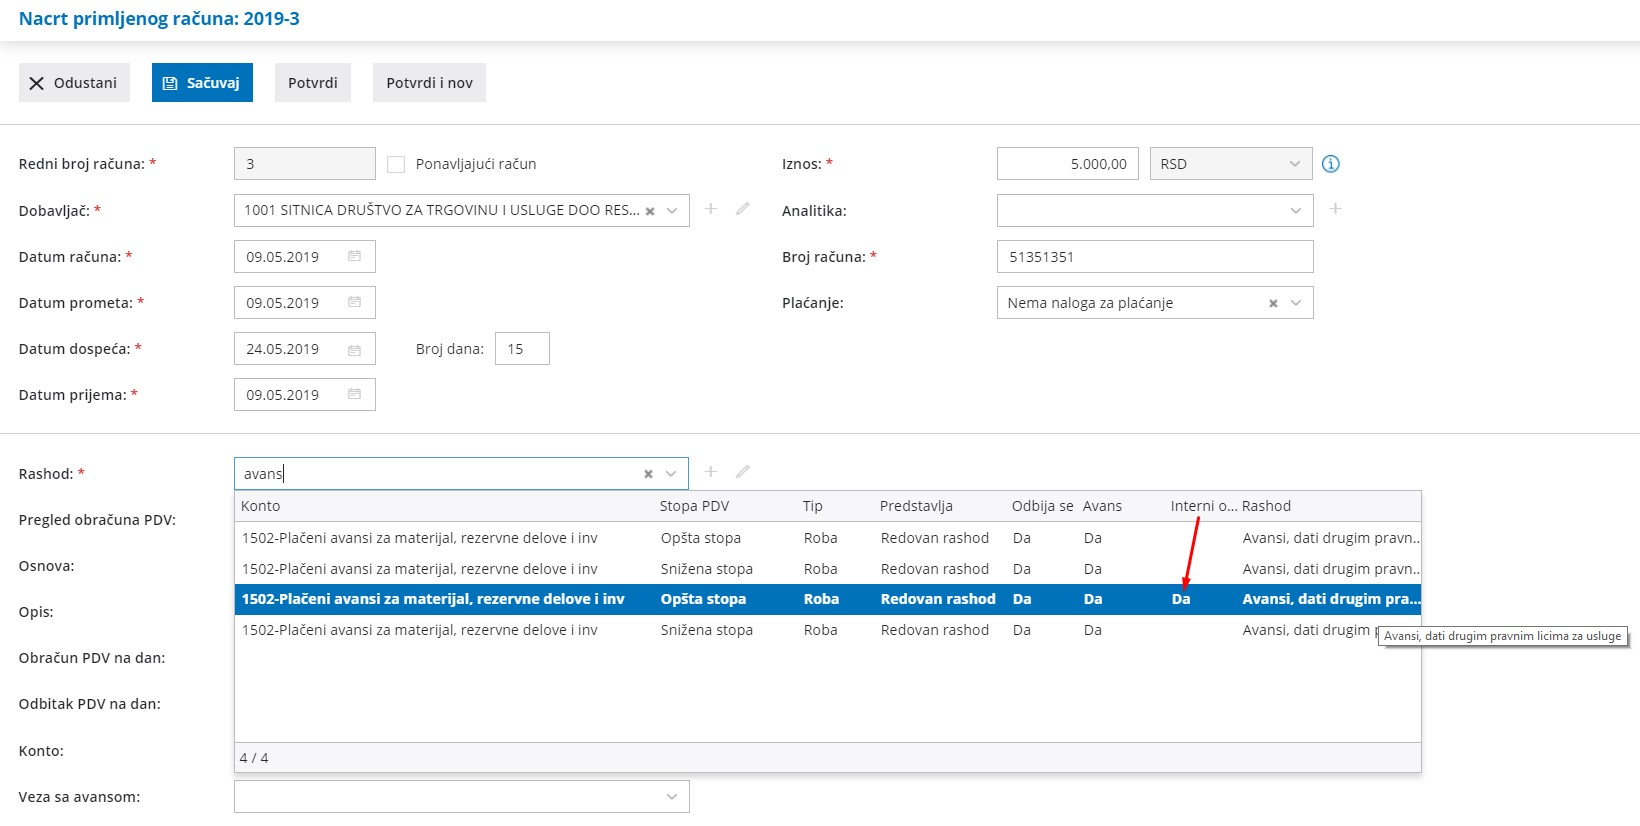Toggle the Ponavljajući račun checkbox
Image resolution: width=1640 pixels, height=826 pixels.
coord(396,164)
